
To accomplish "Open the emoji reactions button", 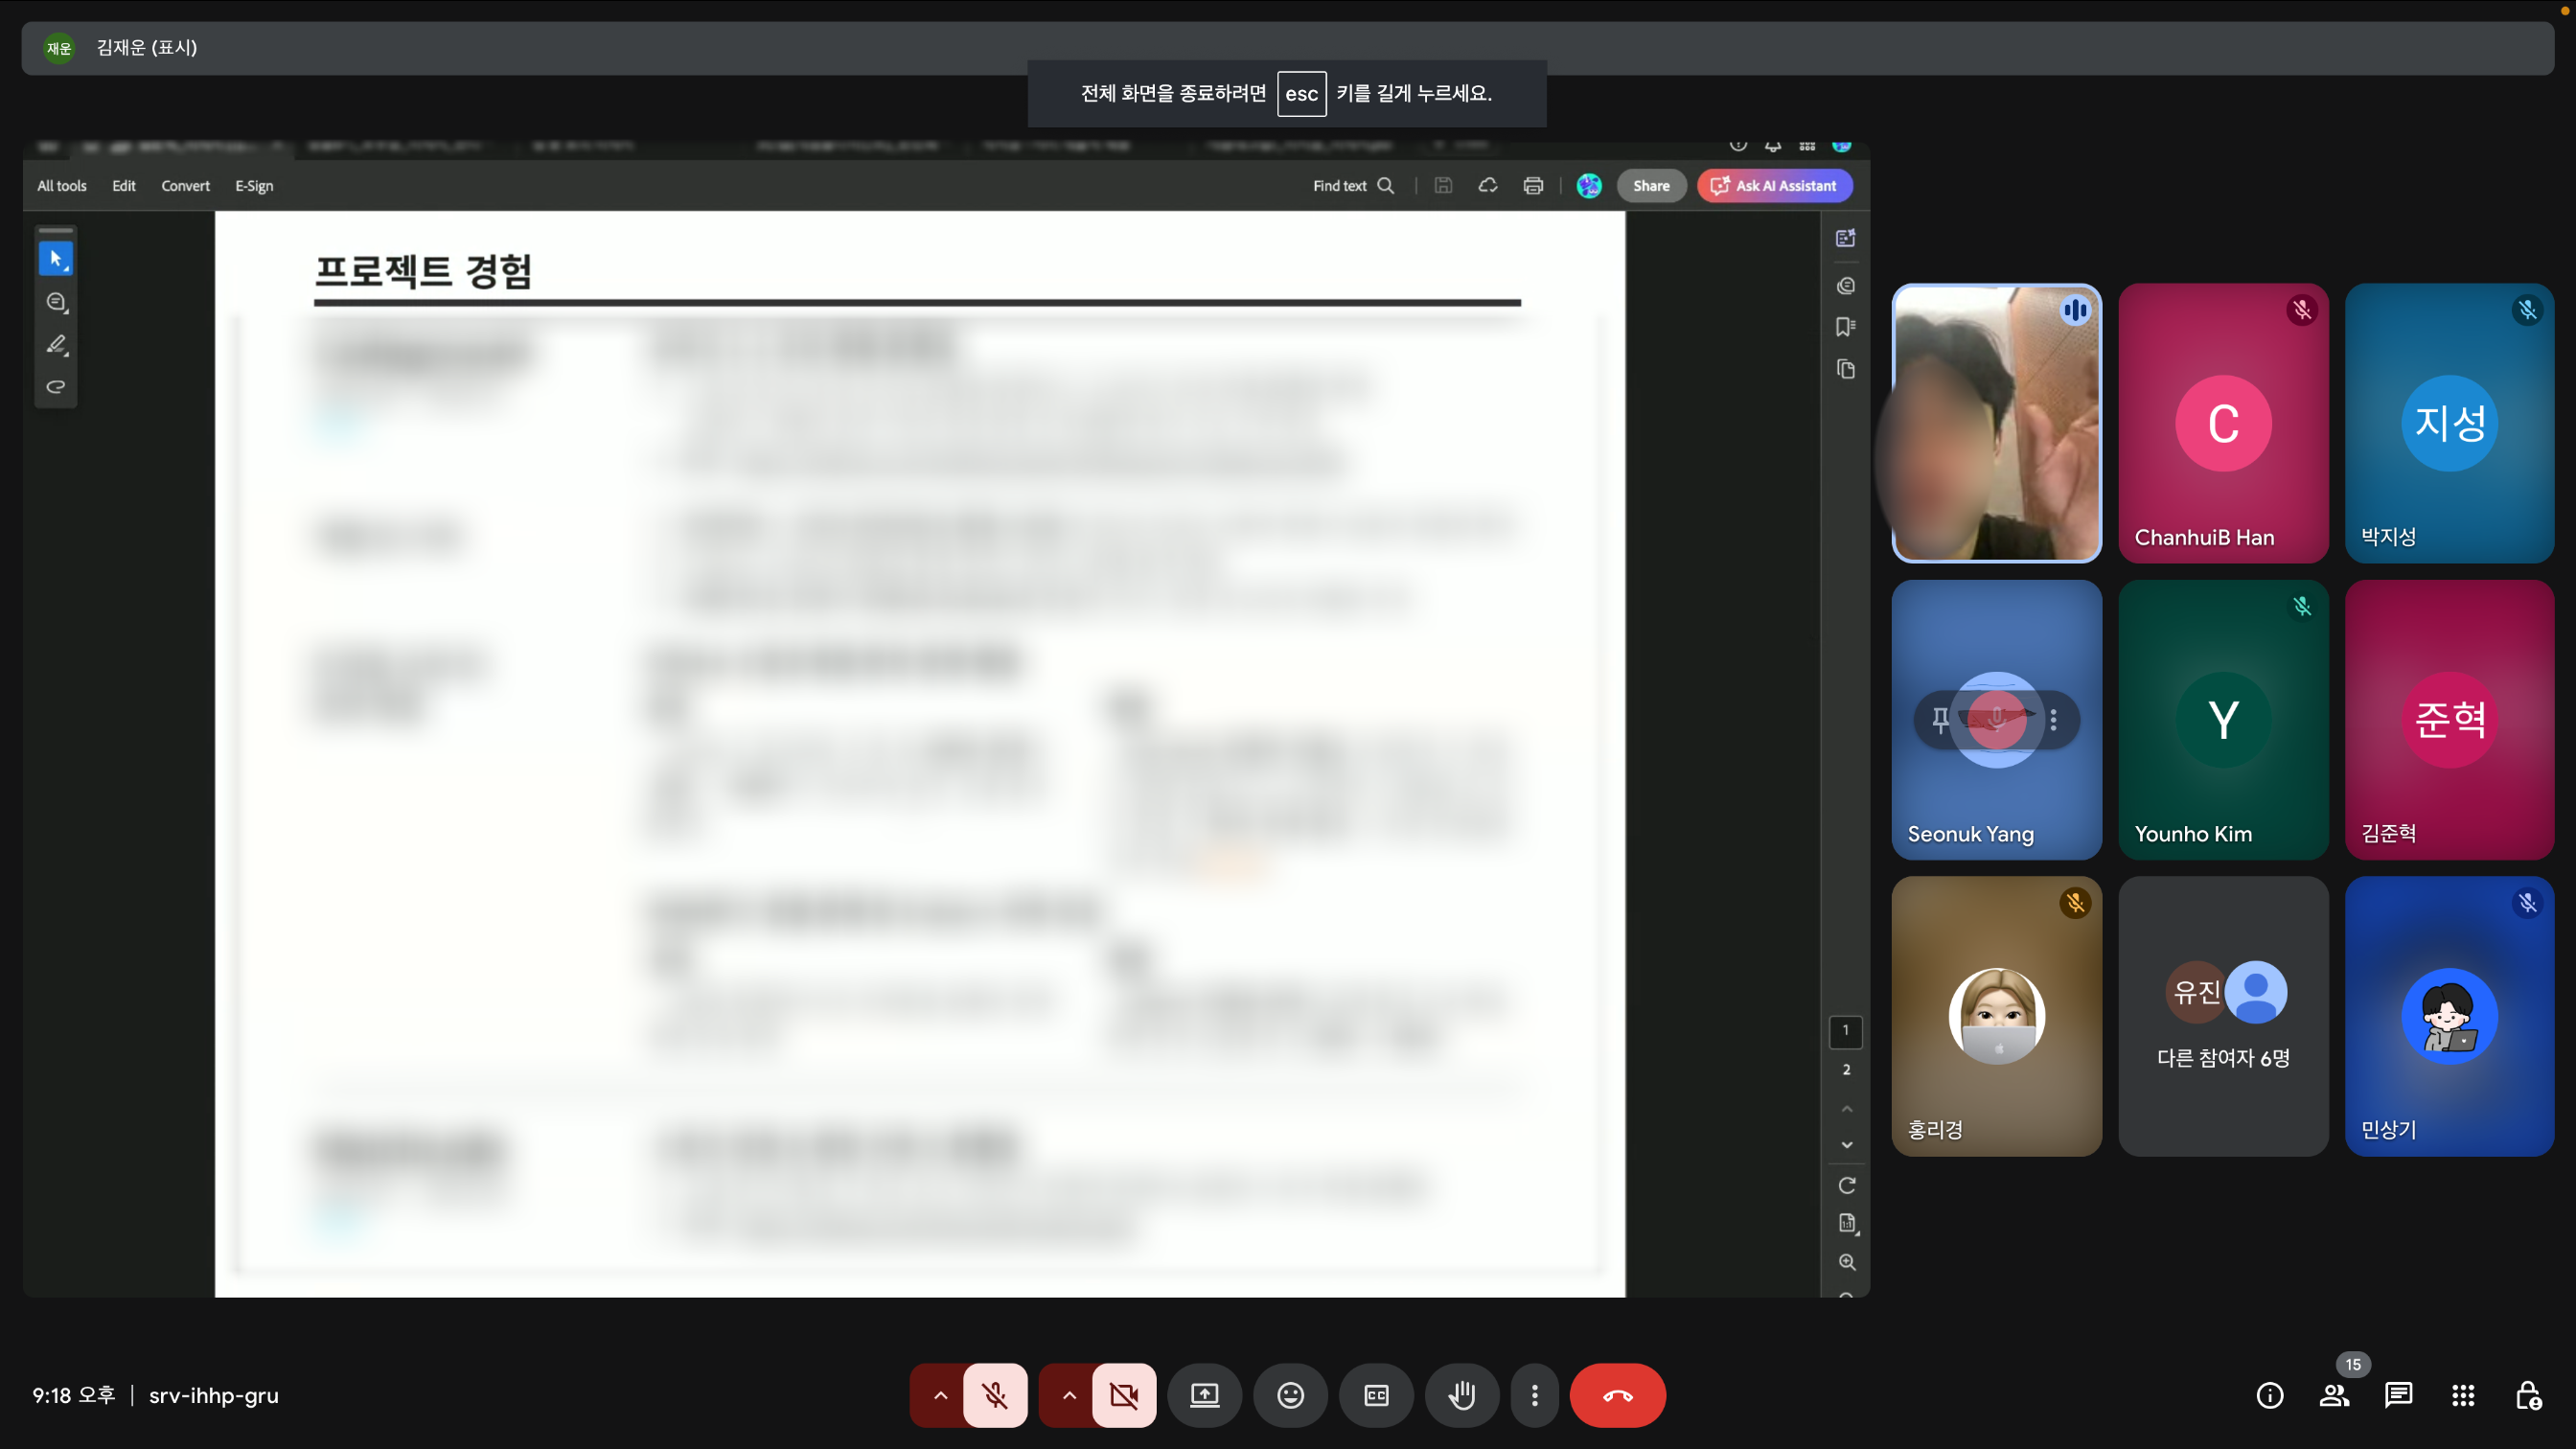I will tap(1290, 1395).
